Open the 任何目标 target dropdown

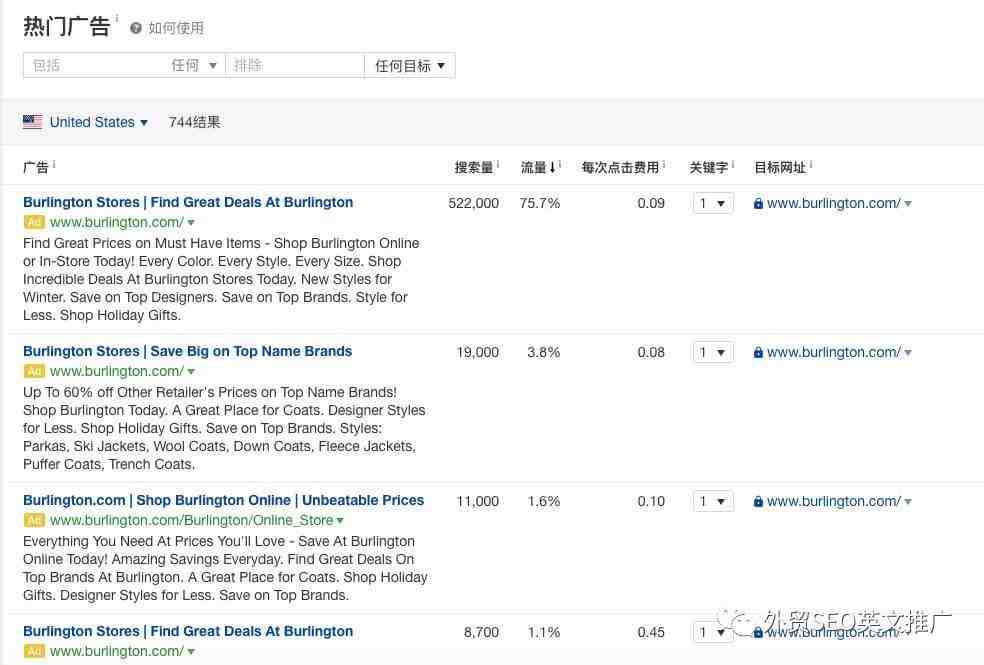coord(410,65)
